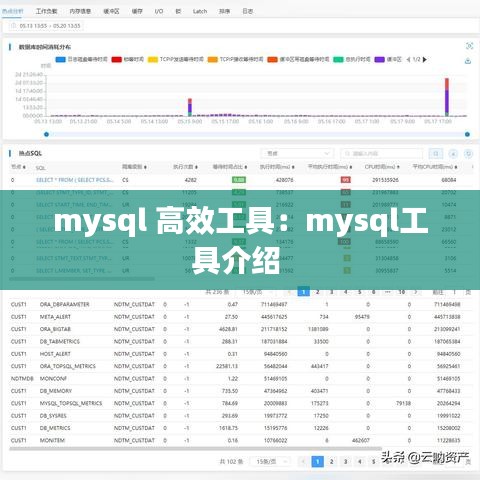
Task: Toggle the green legend series
Action: (352, 59)
